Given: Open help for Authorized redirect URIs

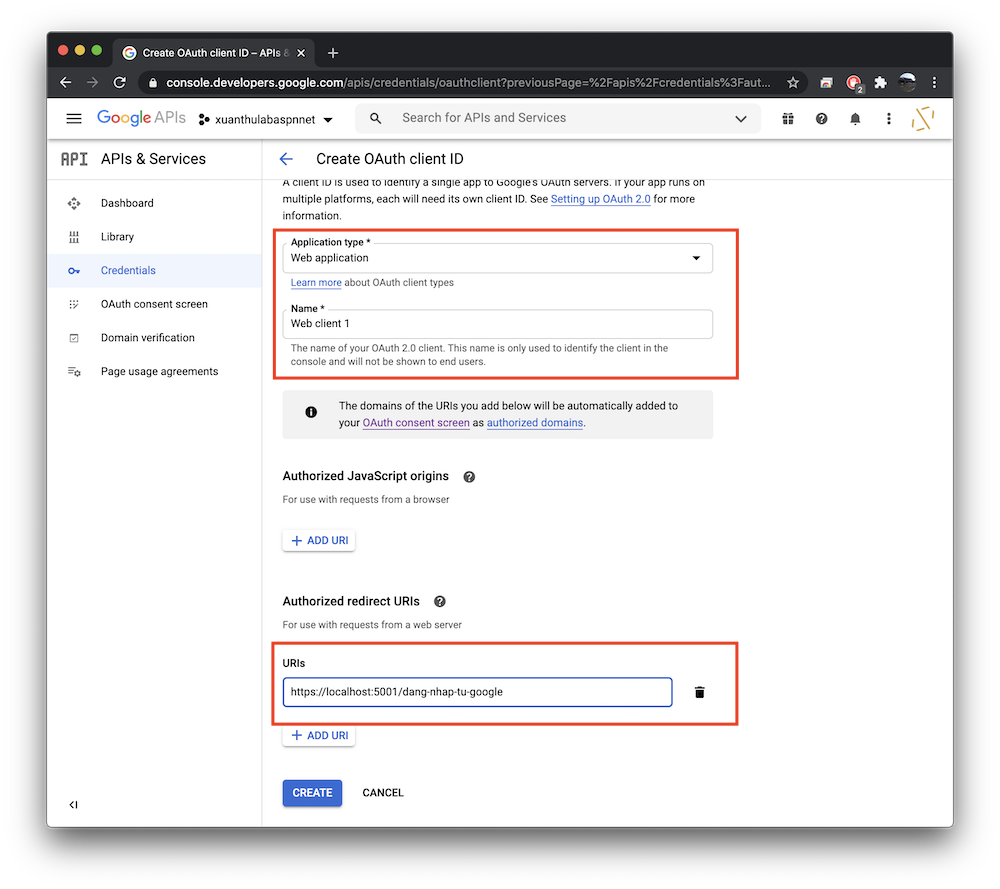Looking at the screenshot, I should pyautogui.click(x=440, y=601).
